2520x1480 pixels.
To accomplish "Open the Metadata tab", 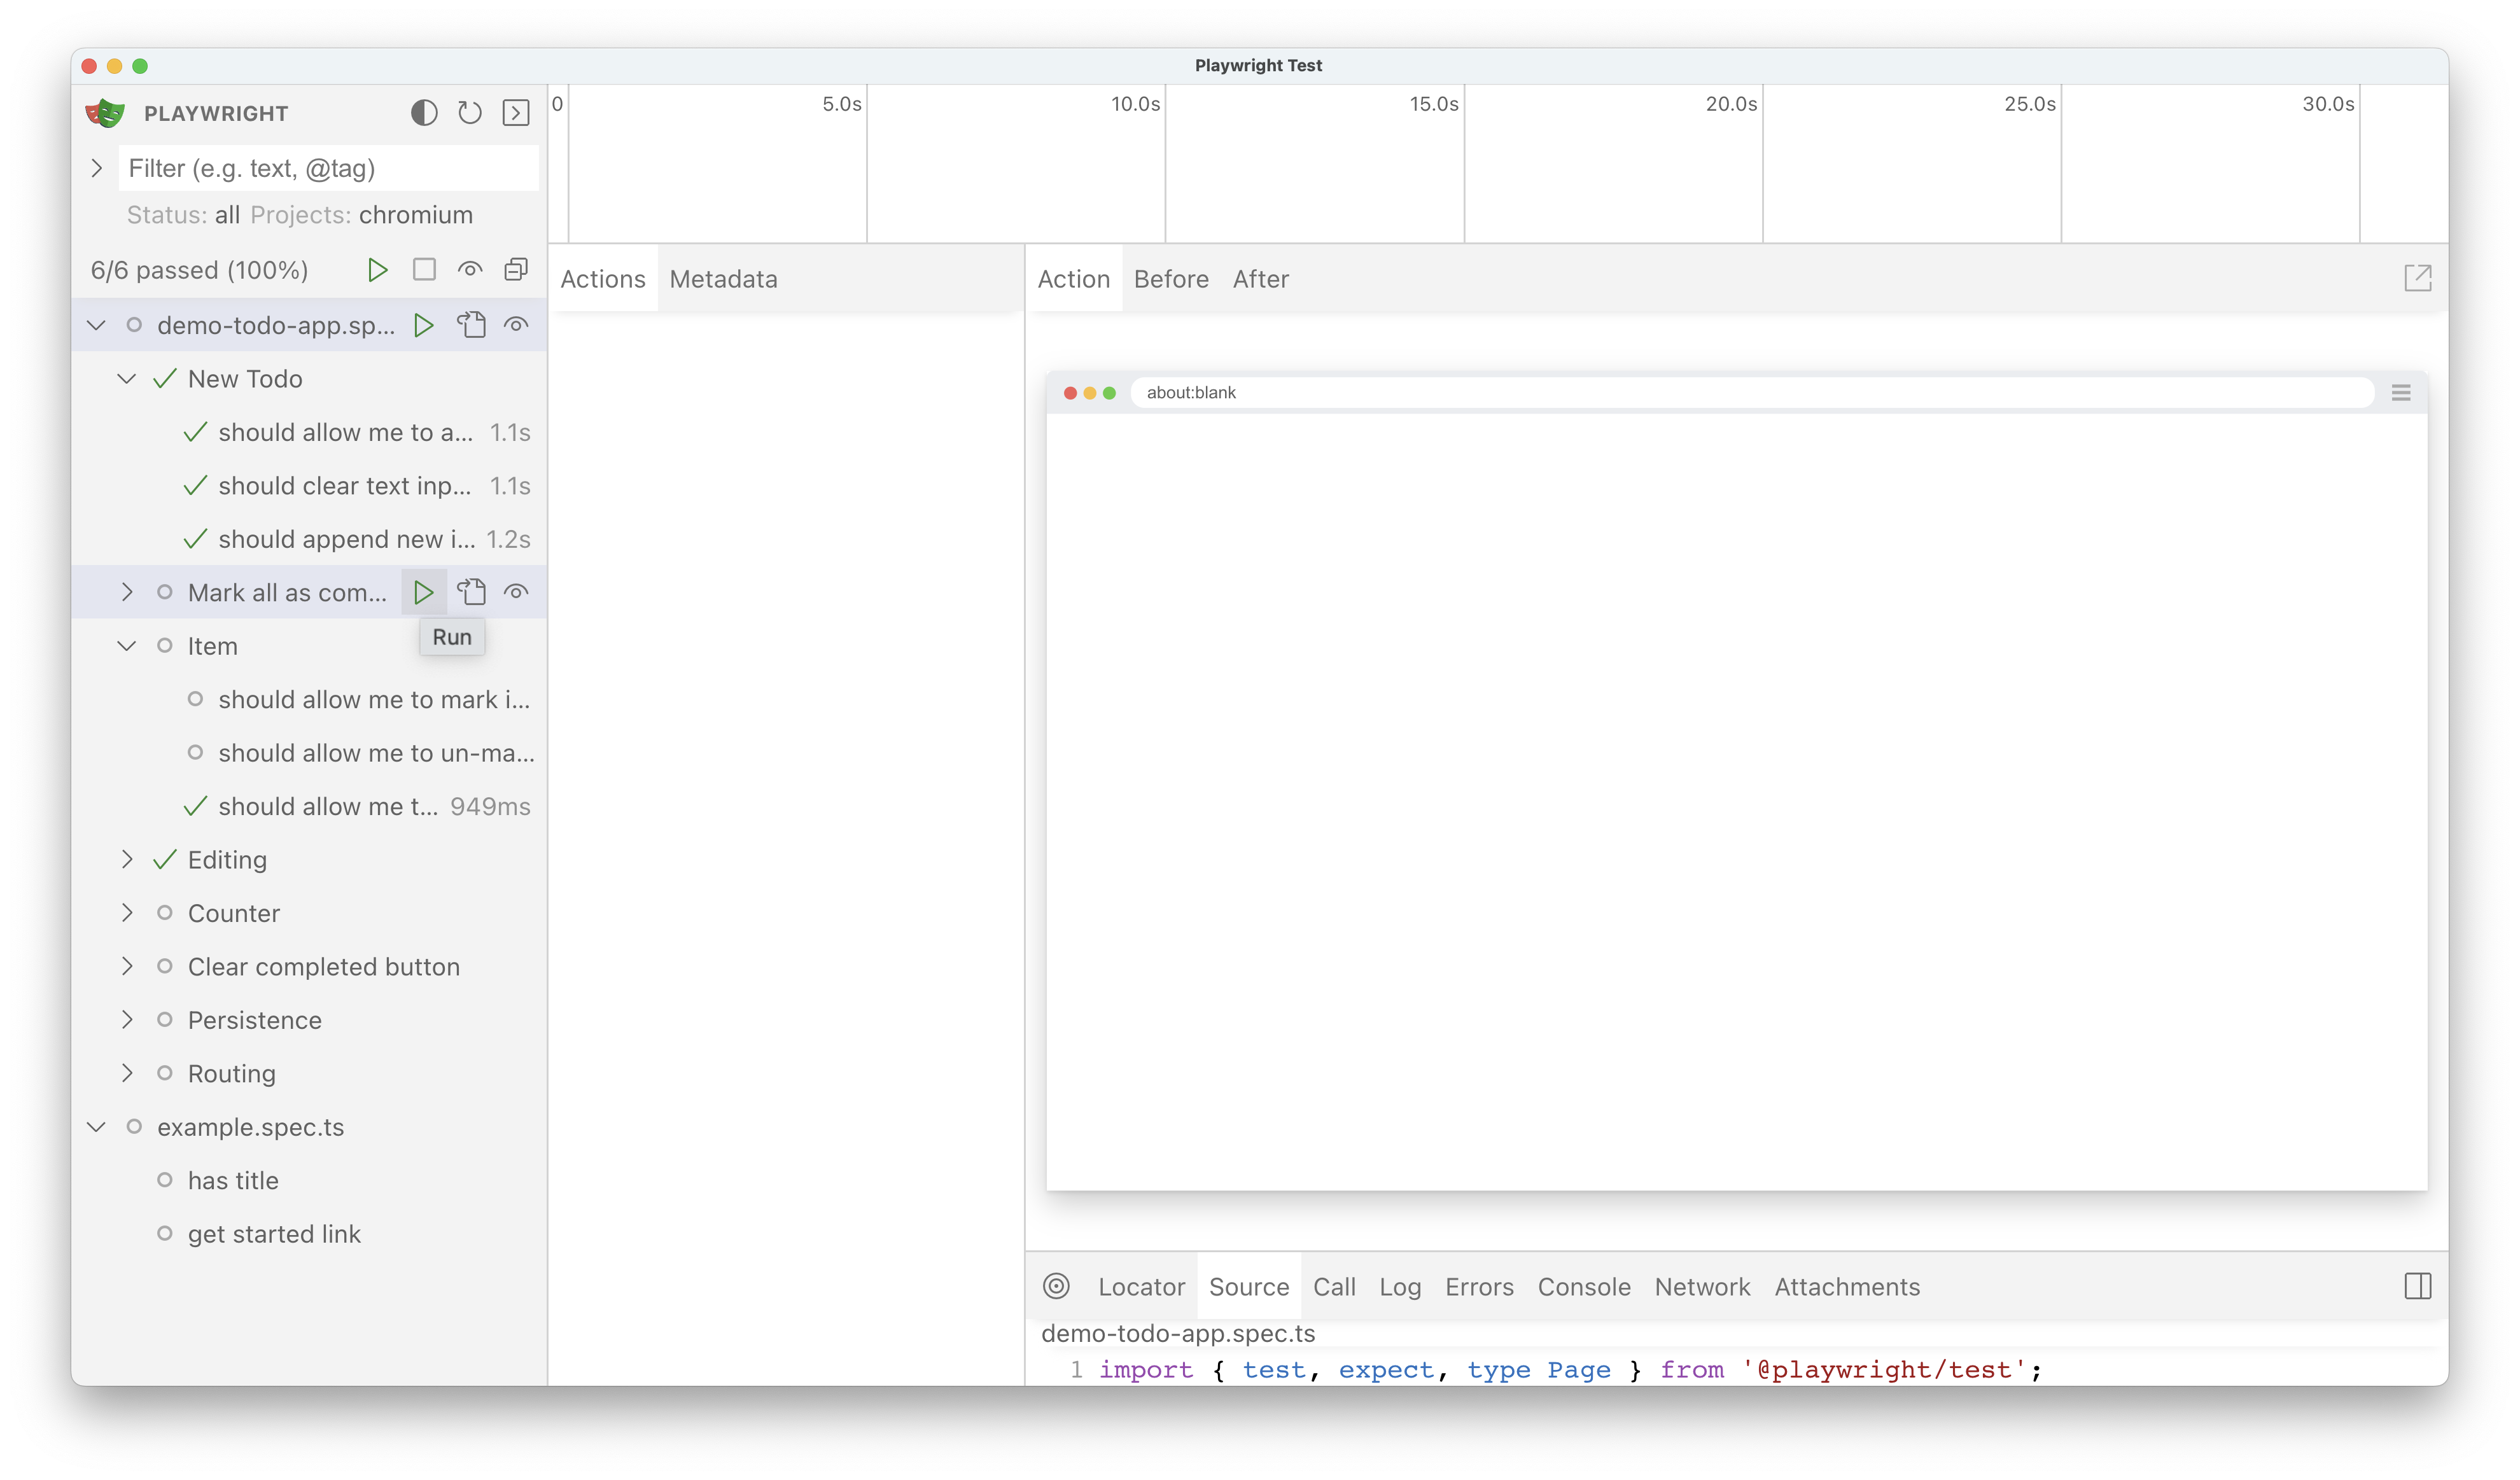I will (723, 279).
